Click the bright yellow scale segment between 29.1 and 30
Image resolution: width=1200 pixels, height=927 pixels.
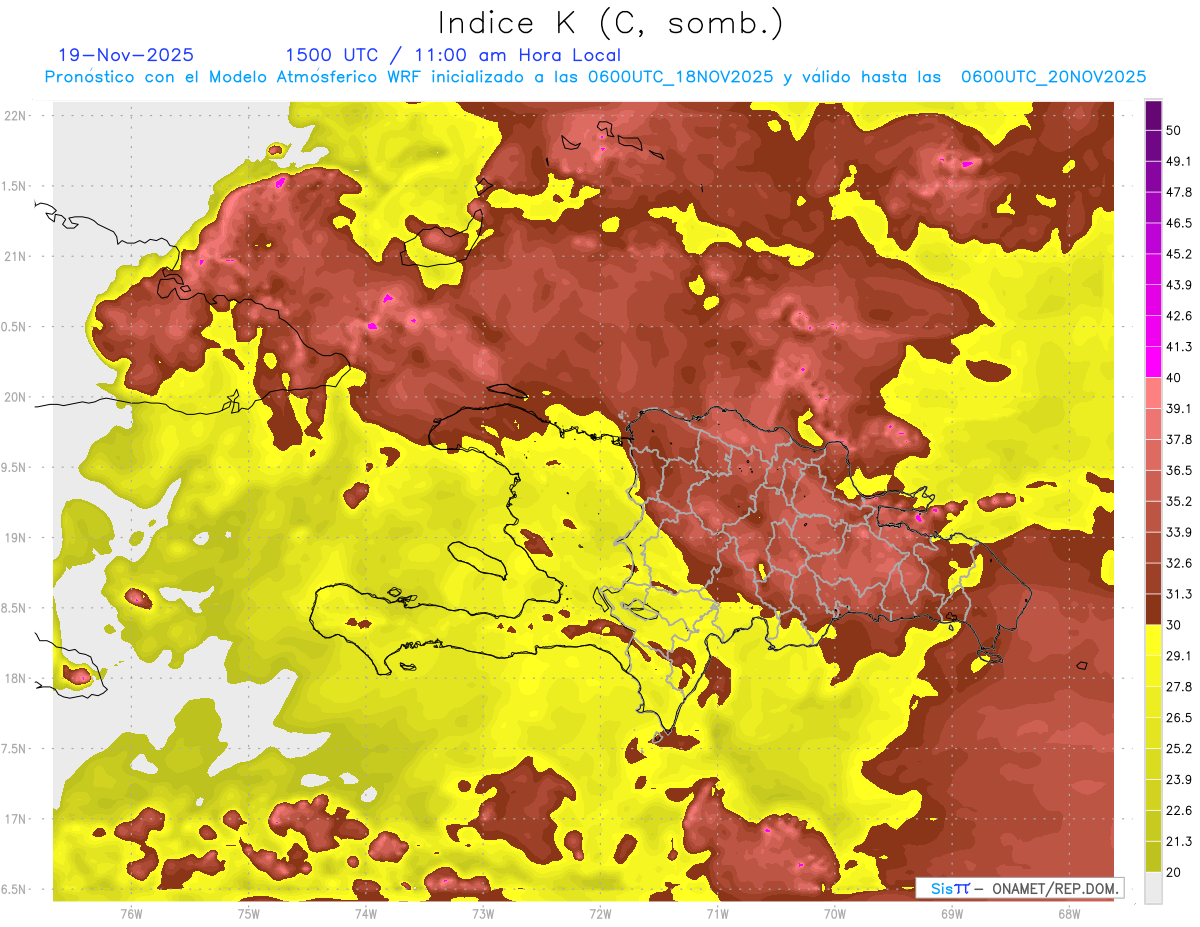click(1153, 641)
